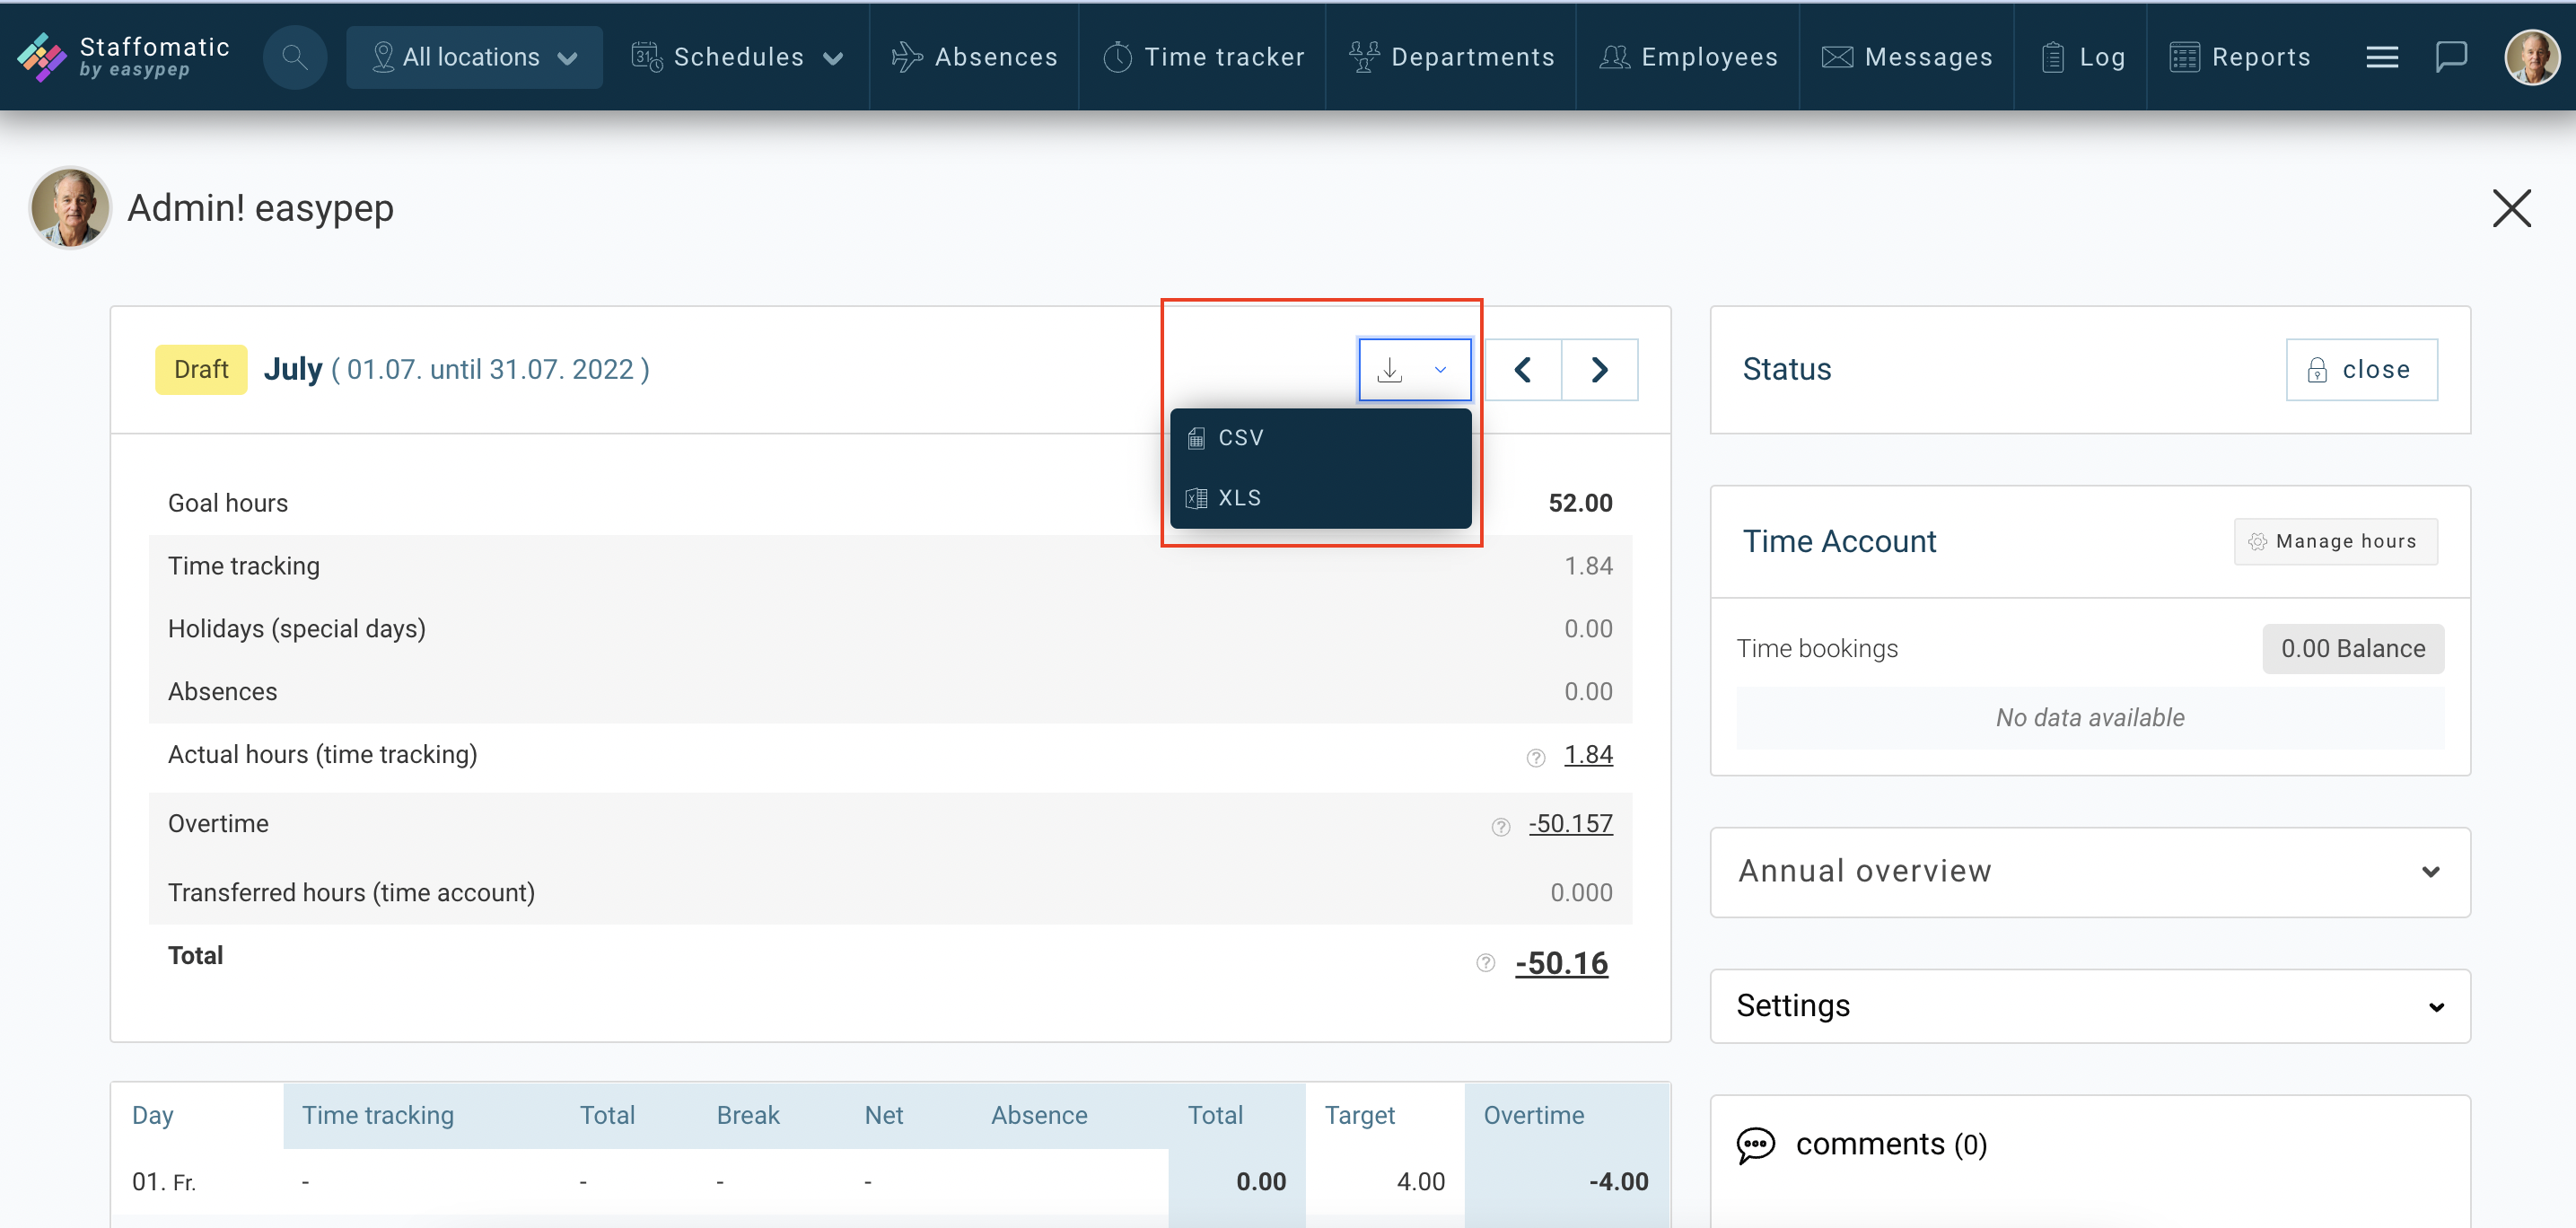Click the Overtime help question icon
2576x1228 pixels.
[1500, 827]
